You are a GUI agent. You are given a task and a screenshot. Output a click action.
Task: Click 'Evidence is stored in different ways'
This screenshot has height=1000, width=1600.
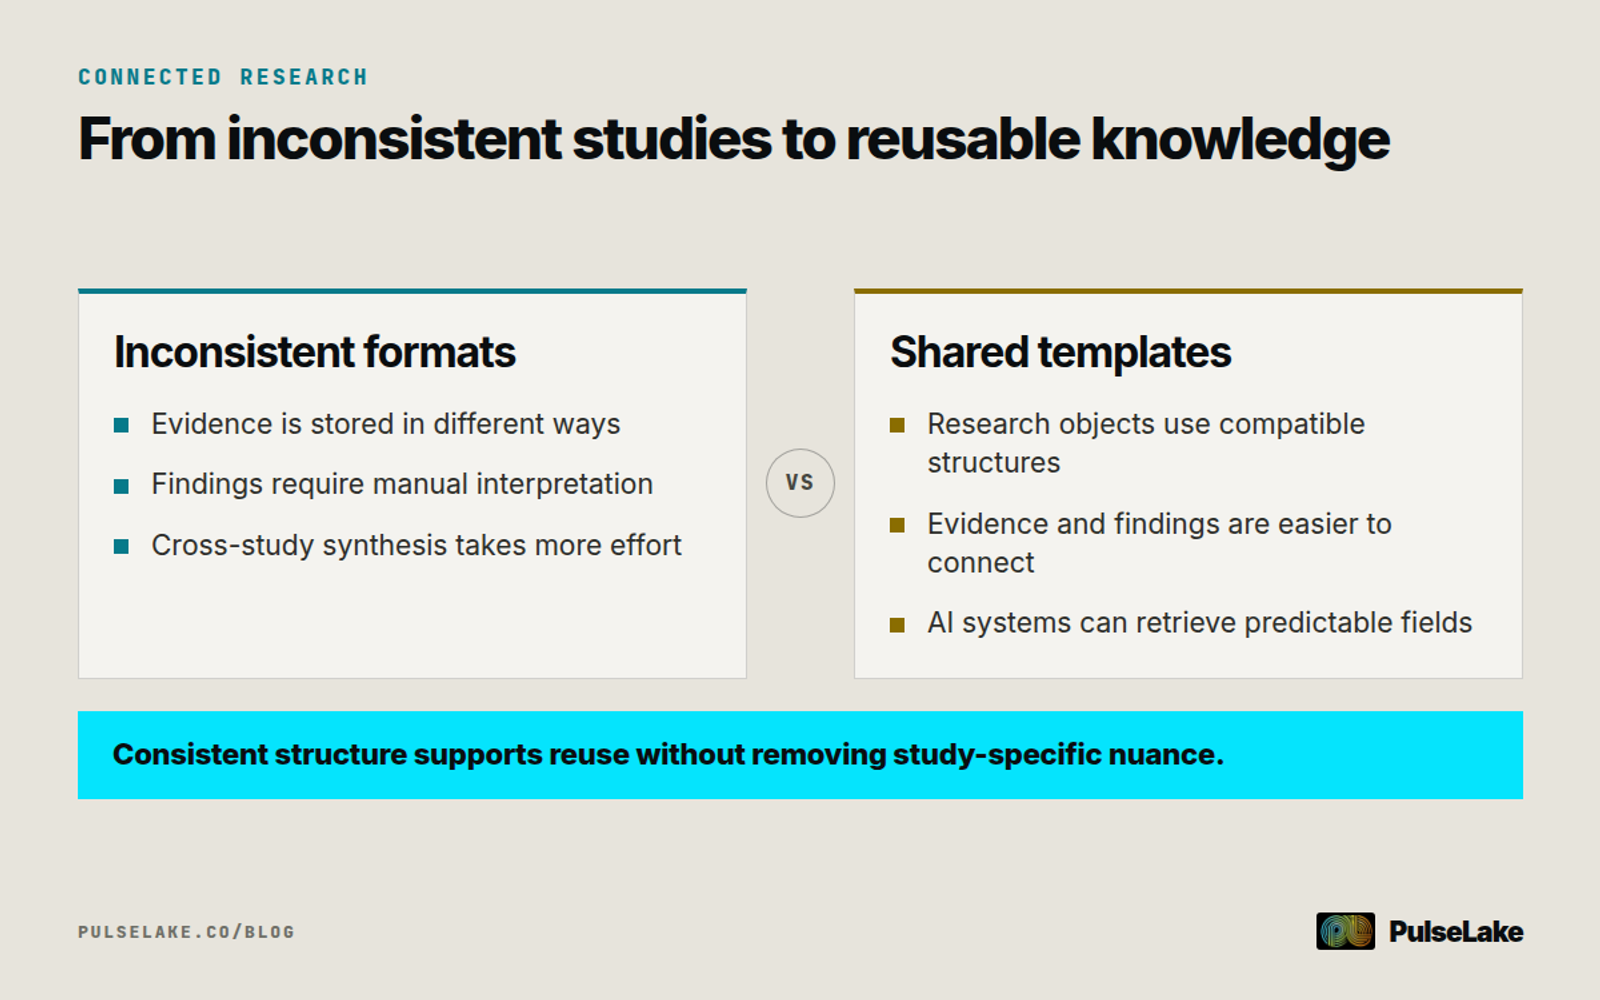click(x=386, y=424)
